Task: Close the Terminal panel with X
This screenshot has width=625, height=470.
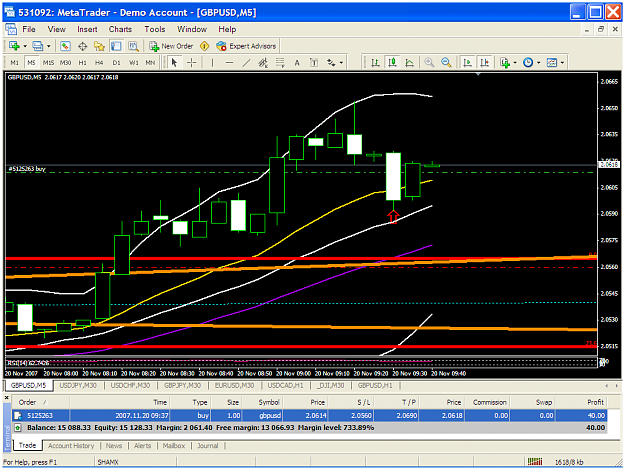Action: coord(7,398)
